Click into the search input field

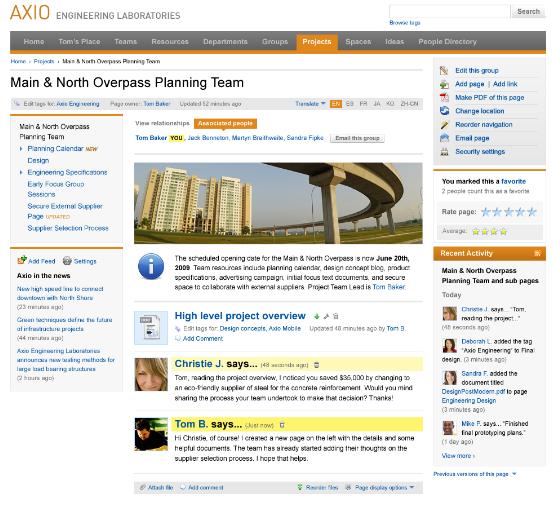coord(449,11)
